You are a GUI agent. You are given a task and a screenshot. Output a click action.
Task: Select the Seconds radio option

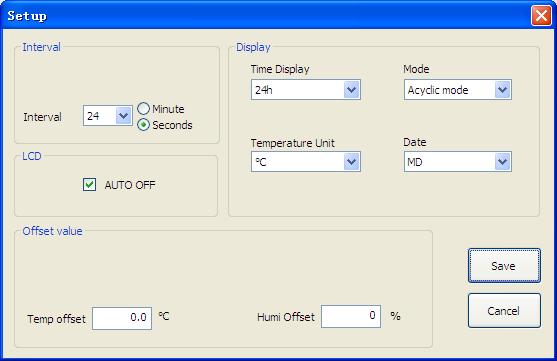[x=143, y=125]
